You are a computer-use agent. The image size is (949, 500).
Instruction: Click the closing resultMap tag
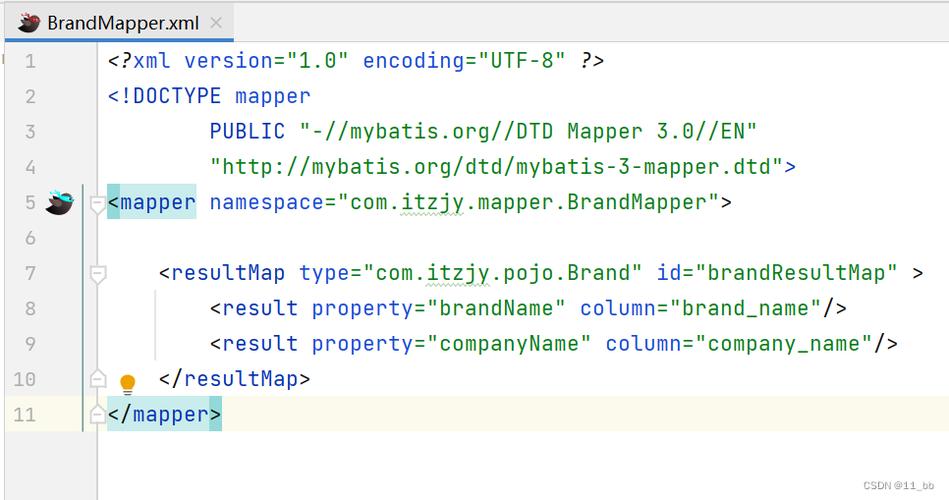(235, 379)
